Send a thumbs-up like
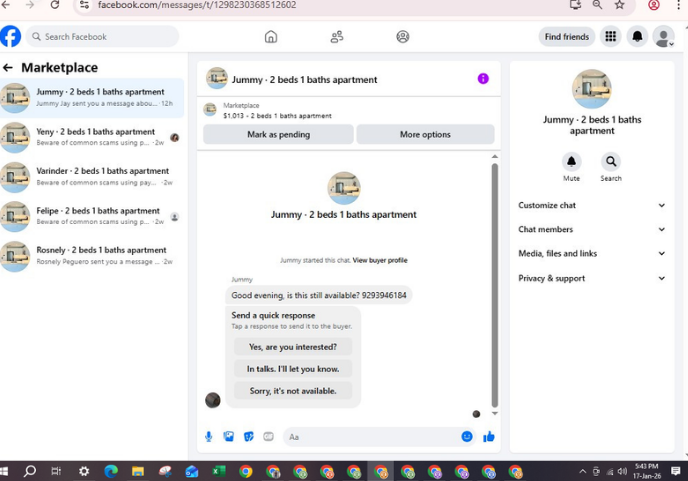The height and width of the screenshot is (481, 688). [488, 436]
